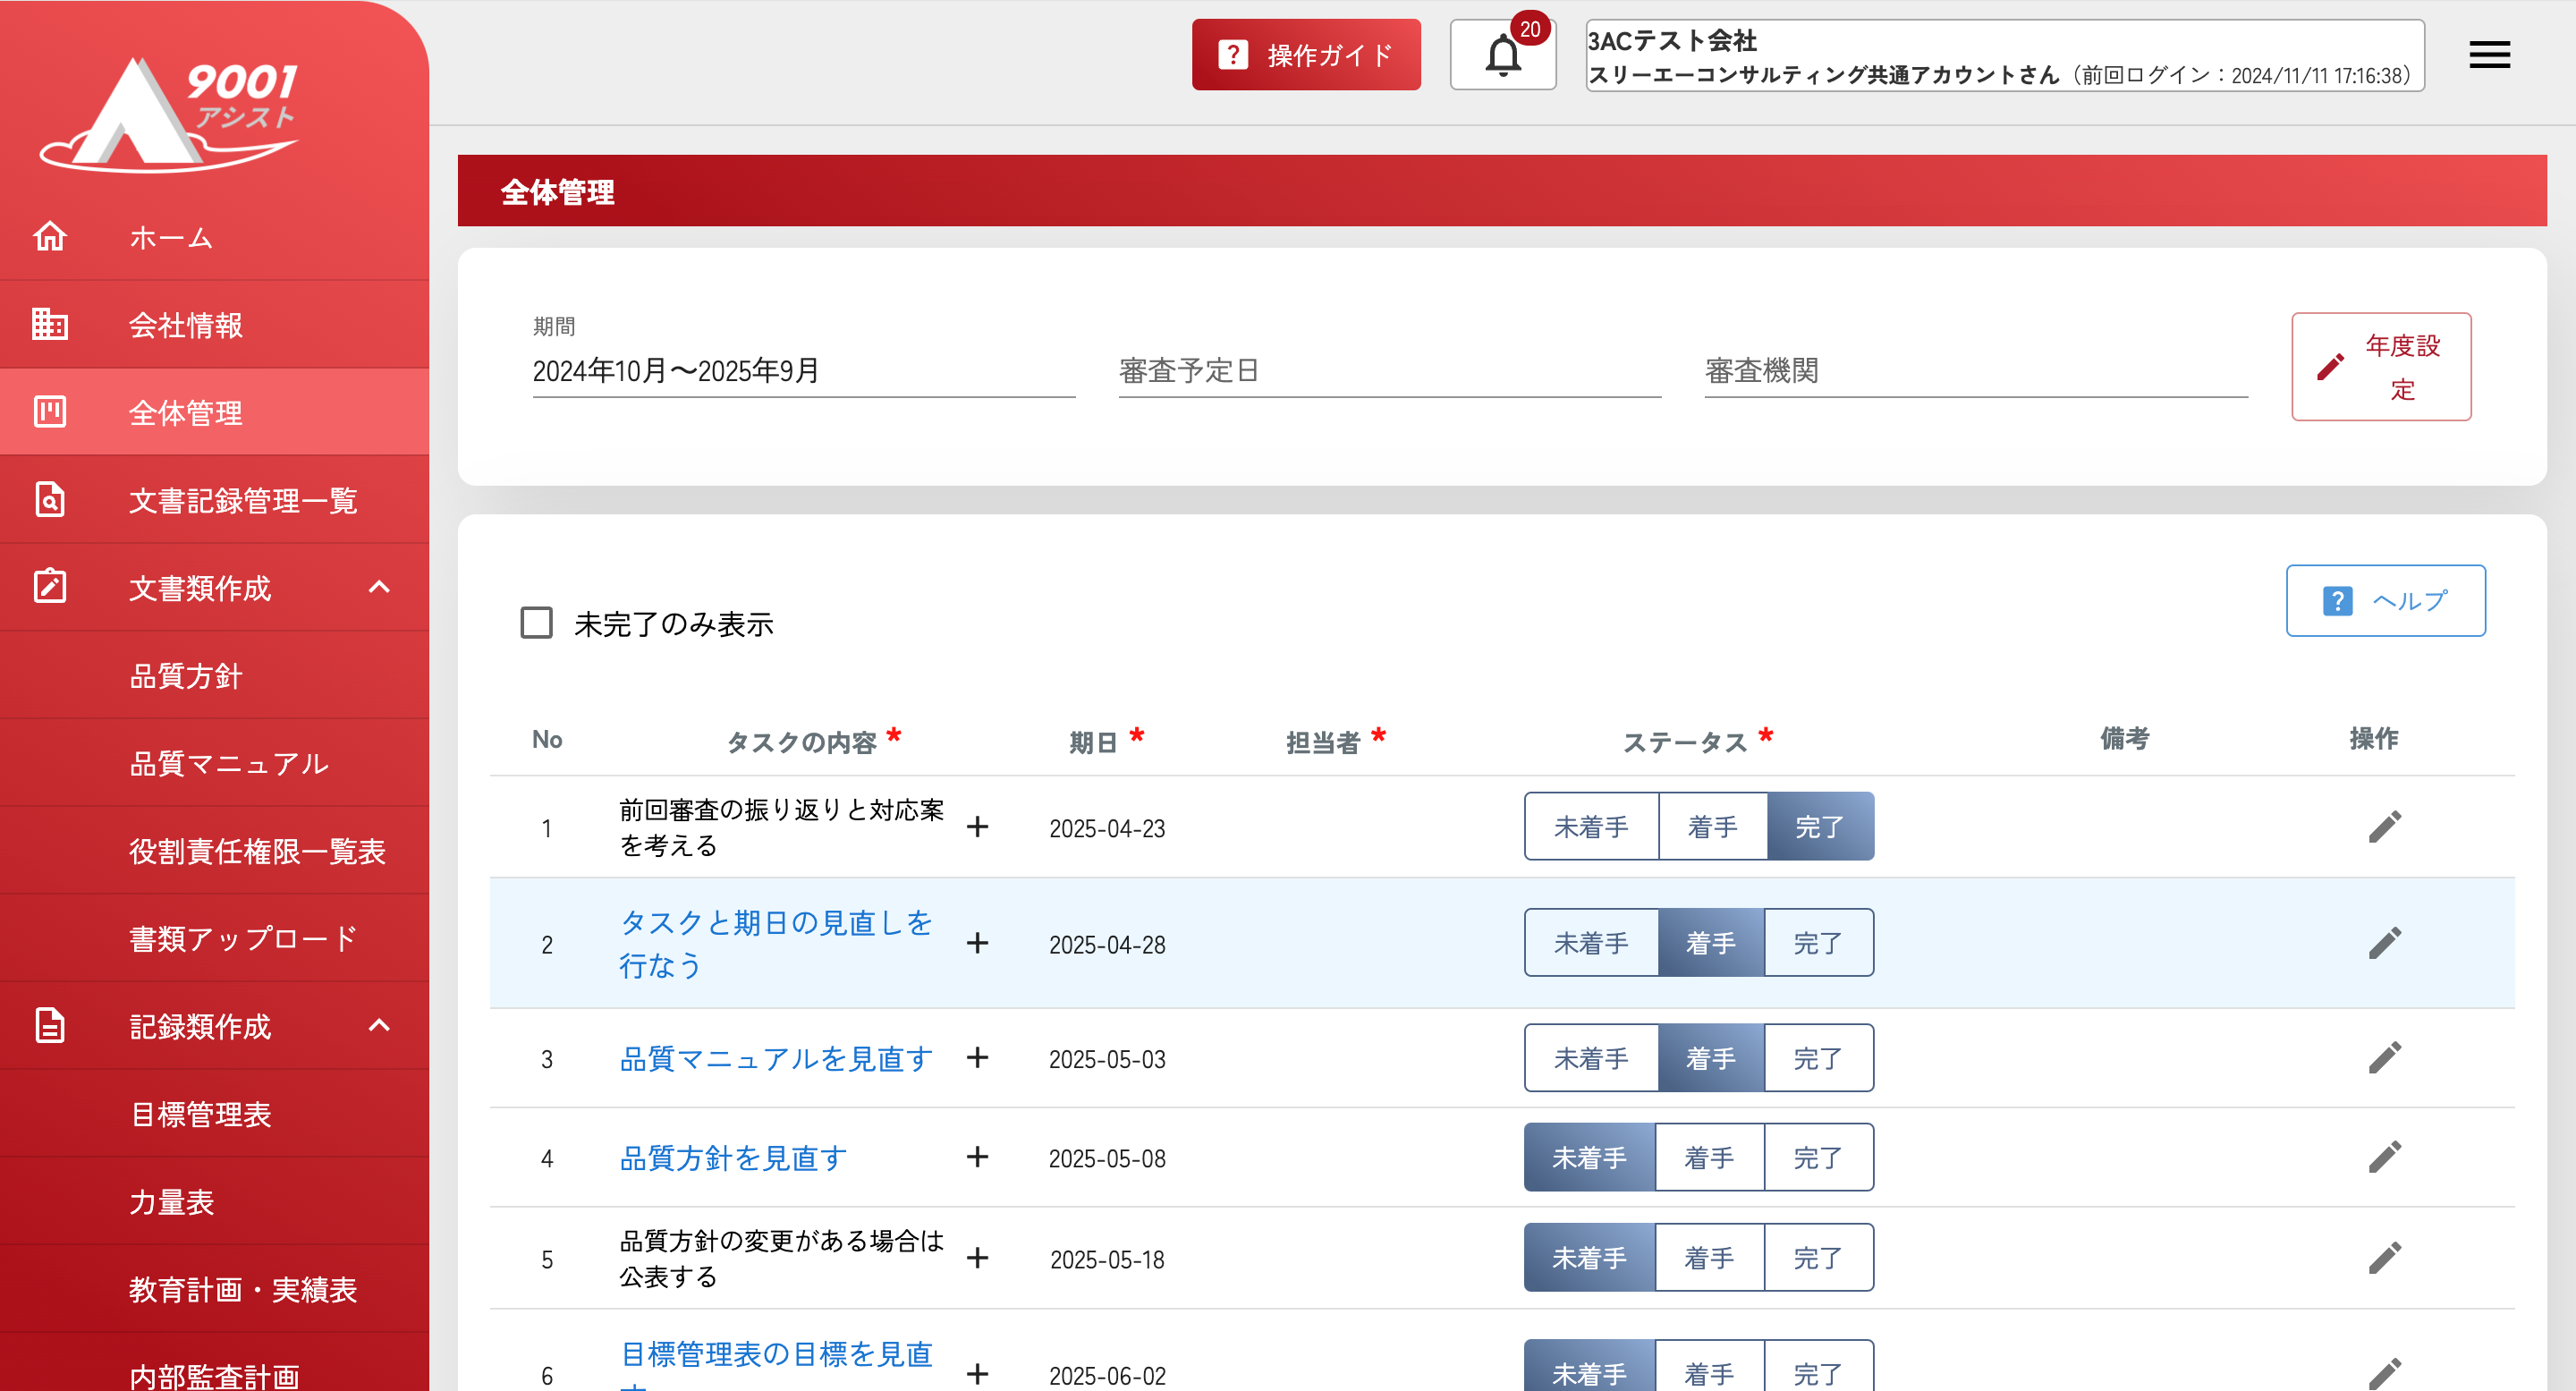Click plus icon beside 品質方針を見直す
This screenshot has width=2576, height=1391.
pos(977,1157)
